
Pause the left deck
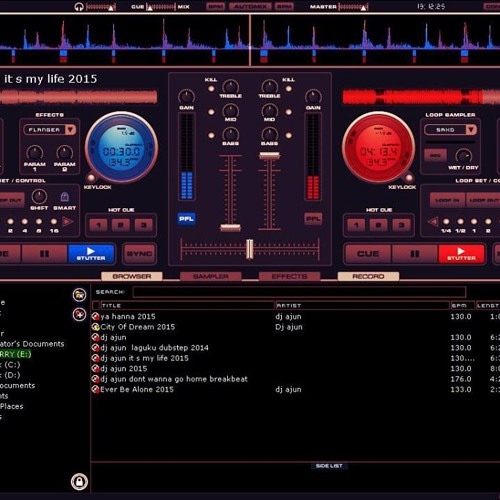[x=44, y=254]
